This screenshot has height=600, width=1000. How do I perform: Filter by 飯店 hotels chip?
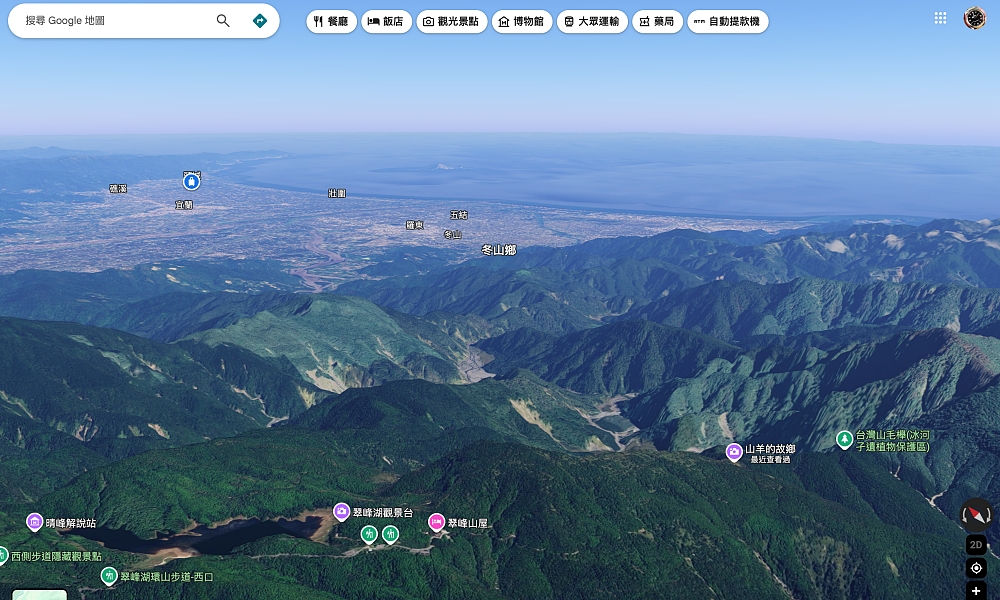(386, 22)
